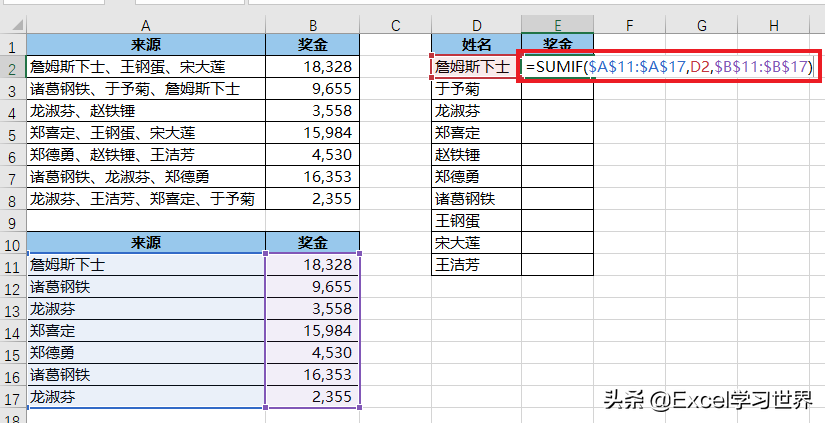Select column F header

coord(629,25)
